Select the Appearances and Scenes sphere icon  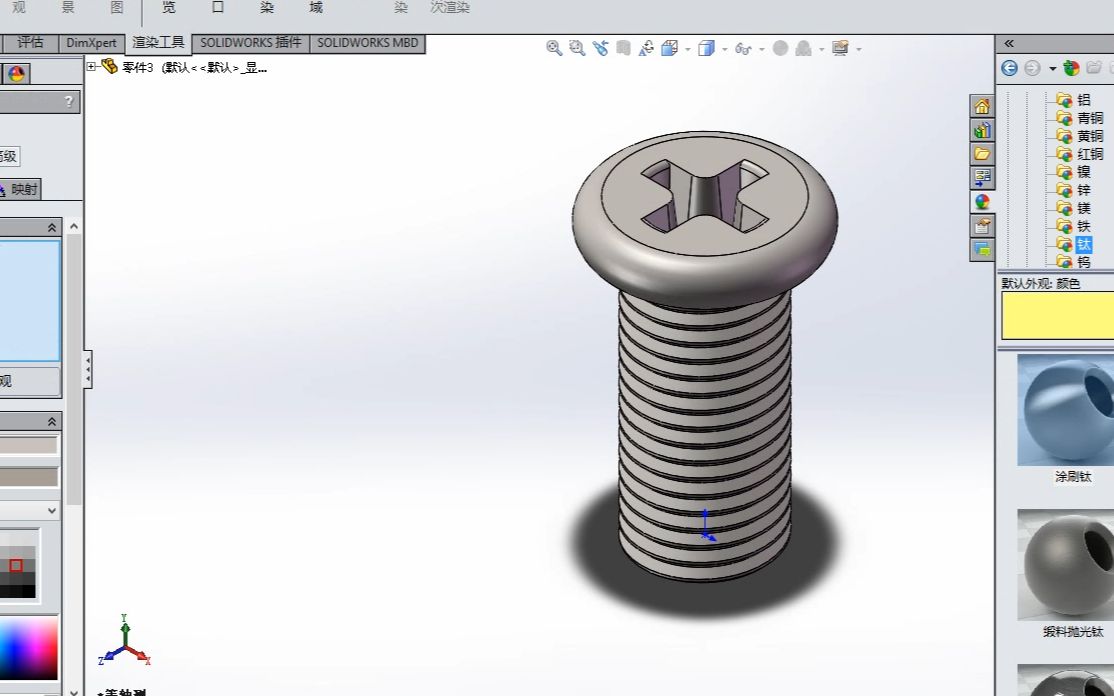[981, 200]
